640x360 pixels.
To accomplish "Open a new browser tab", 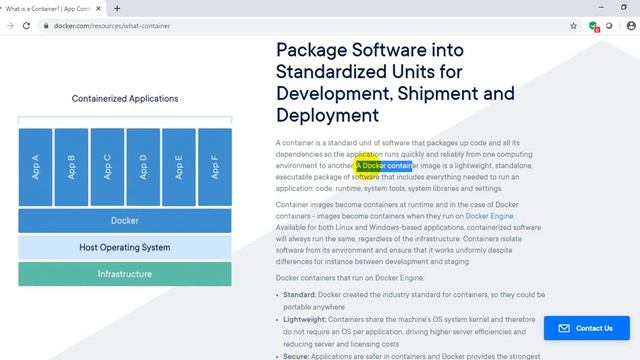I will click(x=117, y=8).
